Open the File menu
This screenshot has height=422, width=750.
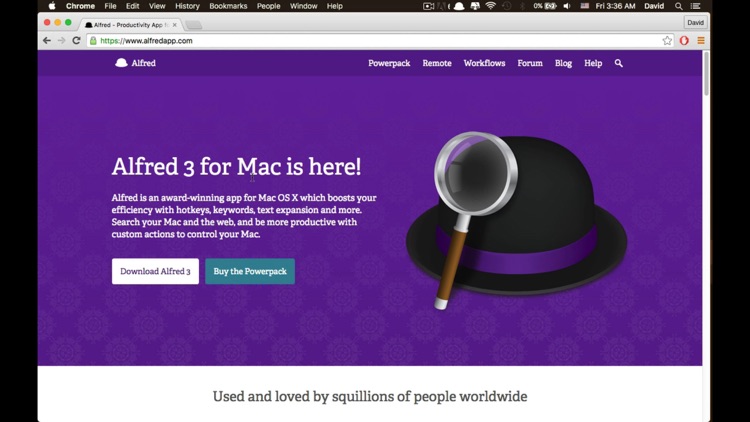pyautogui.click(x=110, y=6)
